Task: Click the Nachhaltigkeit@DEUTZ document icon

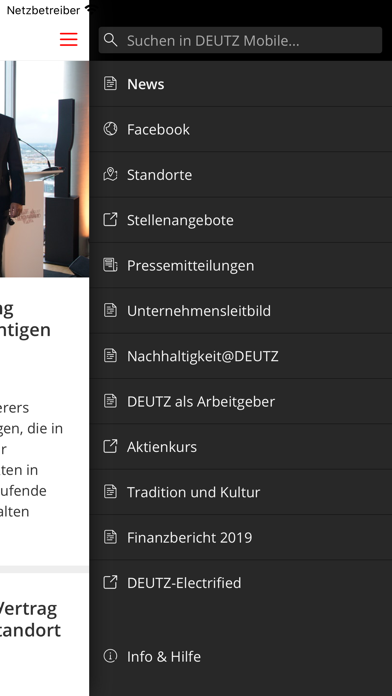Action: pyautogui.click(x=110, y=356)
